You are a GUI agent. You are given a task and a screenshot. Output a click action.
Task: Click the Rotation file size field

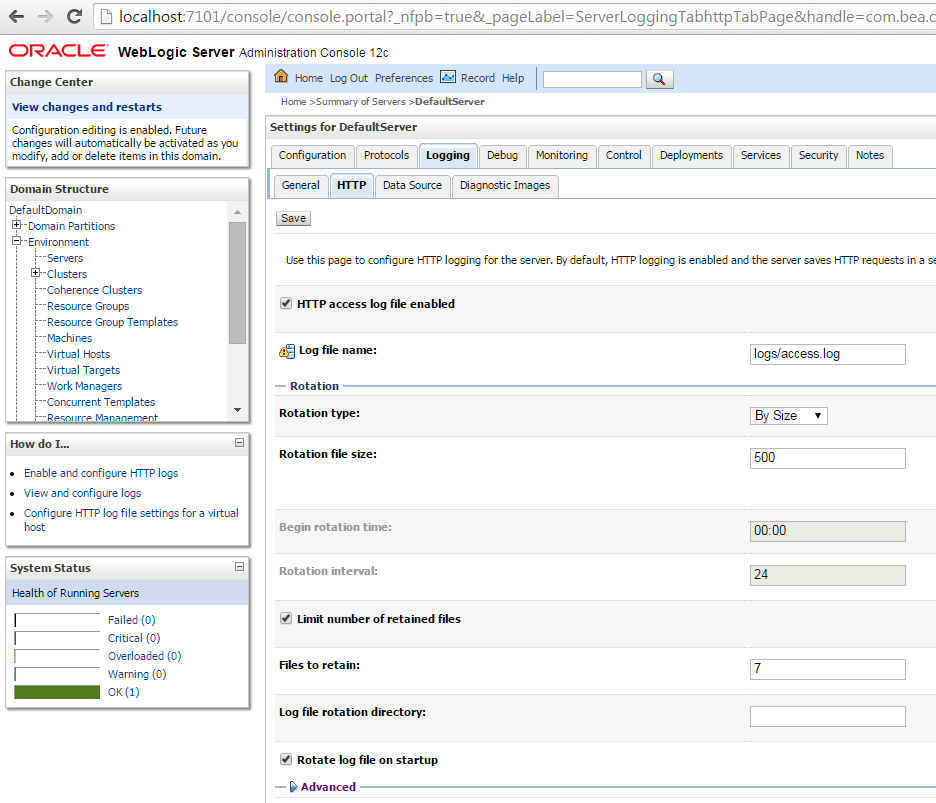(827, 458)
